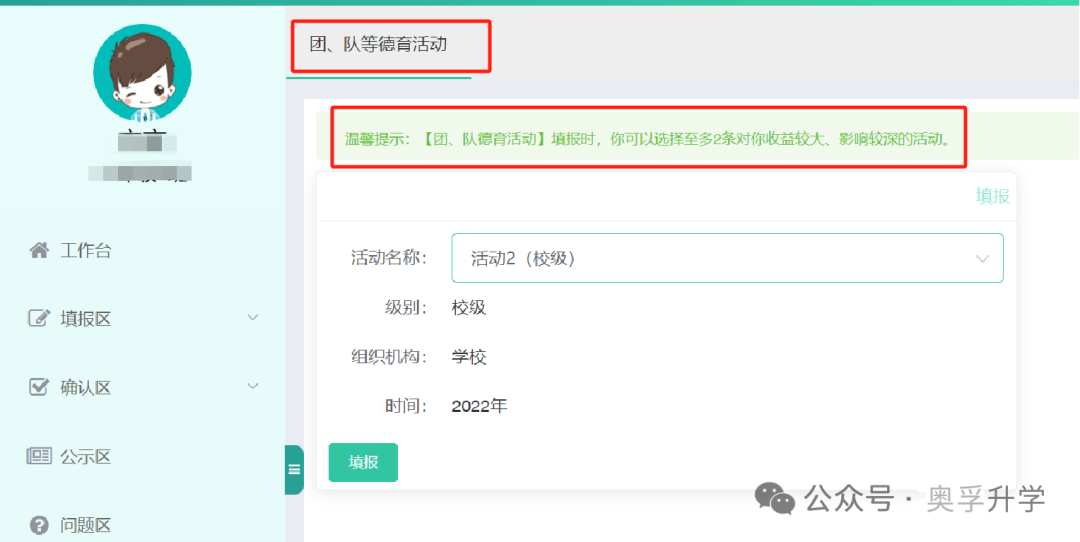Click the 填报 link at card top-right
This screenshot has width=1080, height=542.
[992, 196]
